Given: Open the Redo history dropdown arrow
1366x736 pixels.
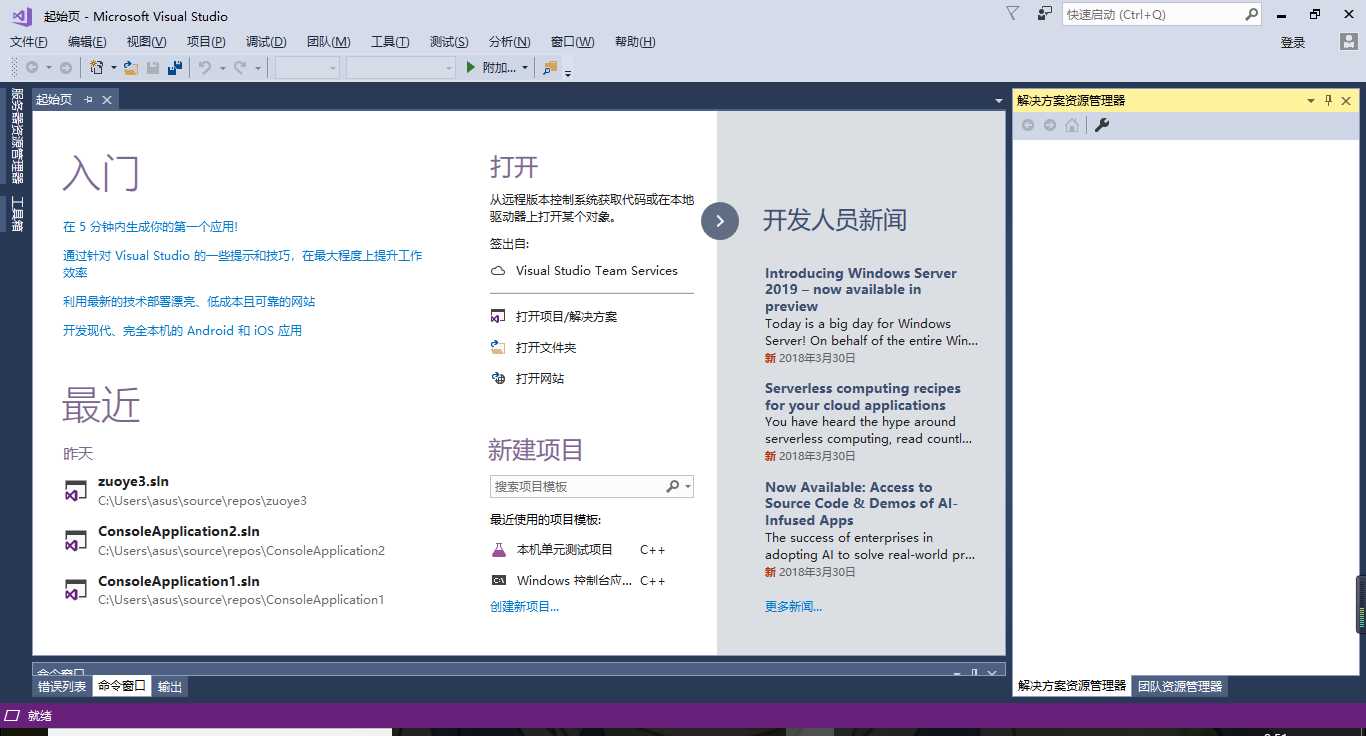Looking at the screenshot, I should coord(257,68).
